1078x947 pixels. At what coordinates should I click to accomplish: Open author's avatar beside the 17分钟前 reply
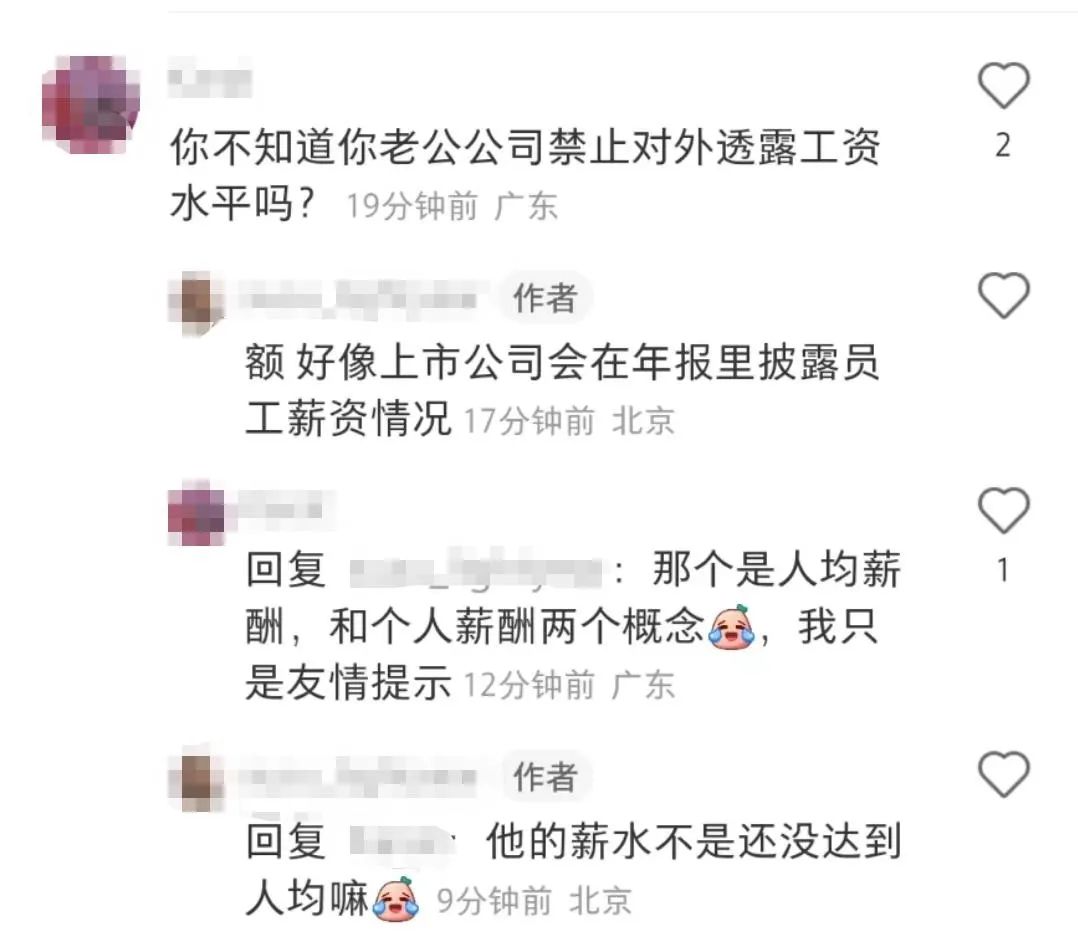pyautogui.click(x=196, y=303)
